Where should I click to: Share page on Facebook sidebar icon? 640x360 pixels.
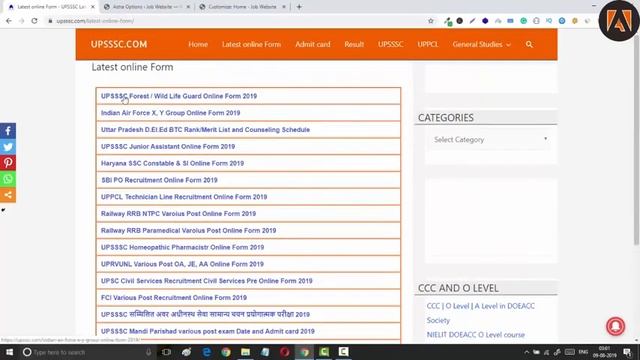(8, 131)
